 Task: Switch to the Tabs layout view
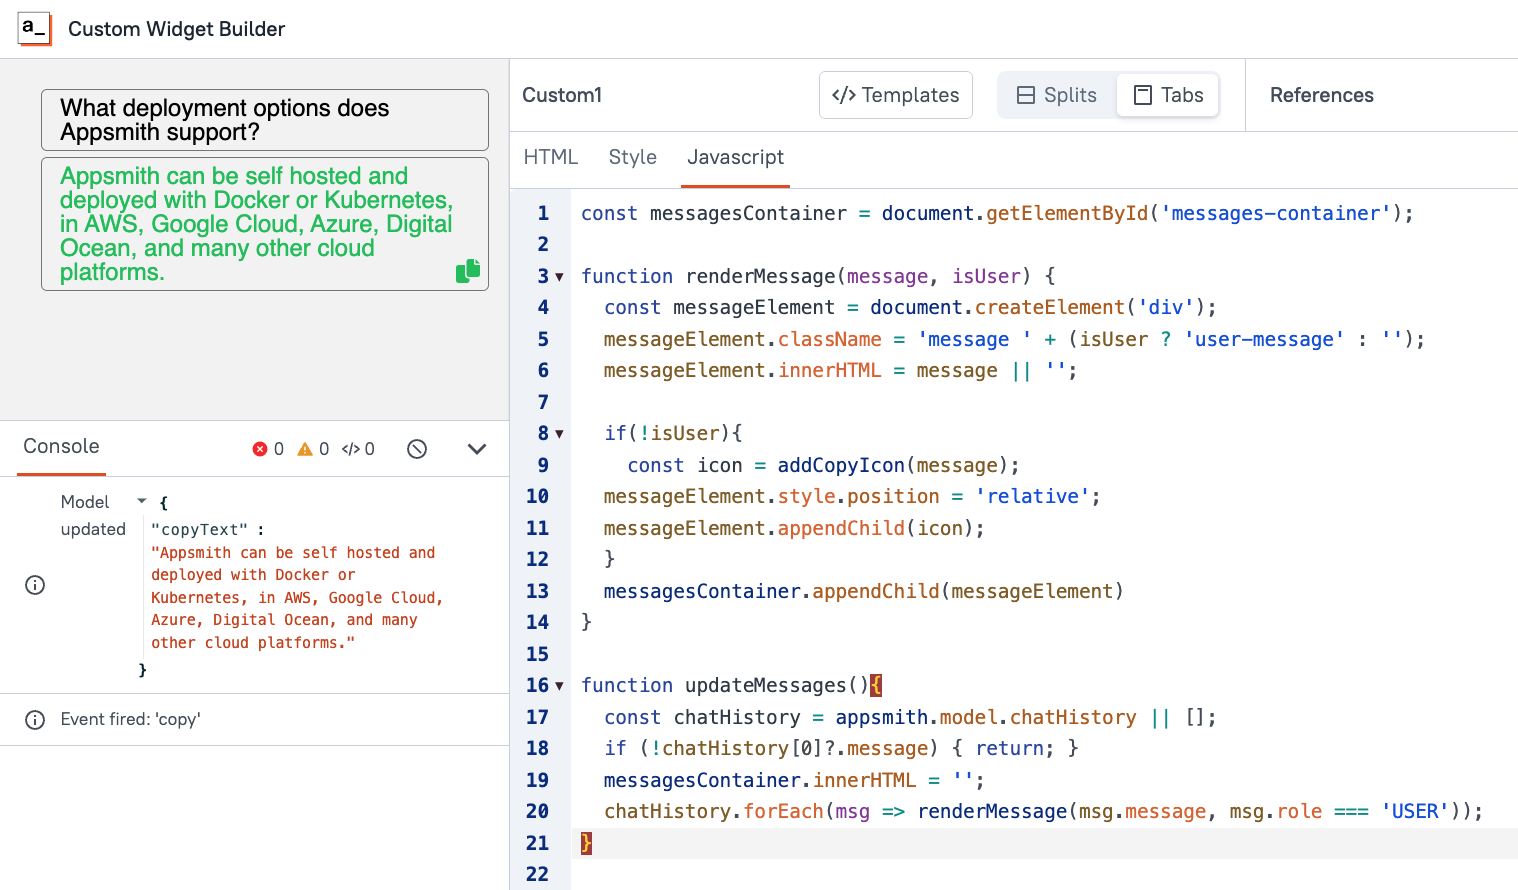1167,95
